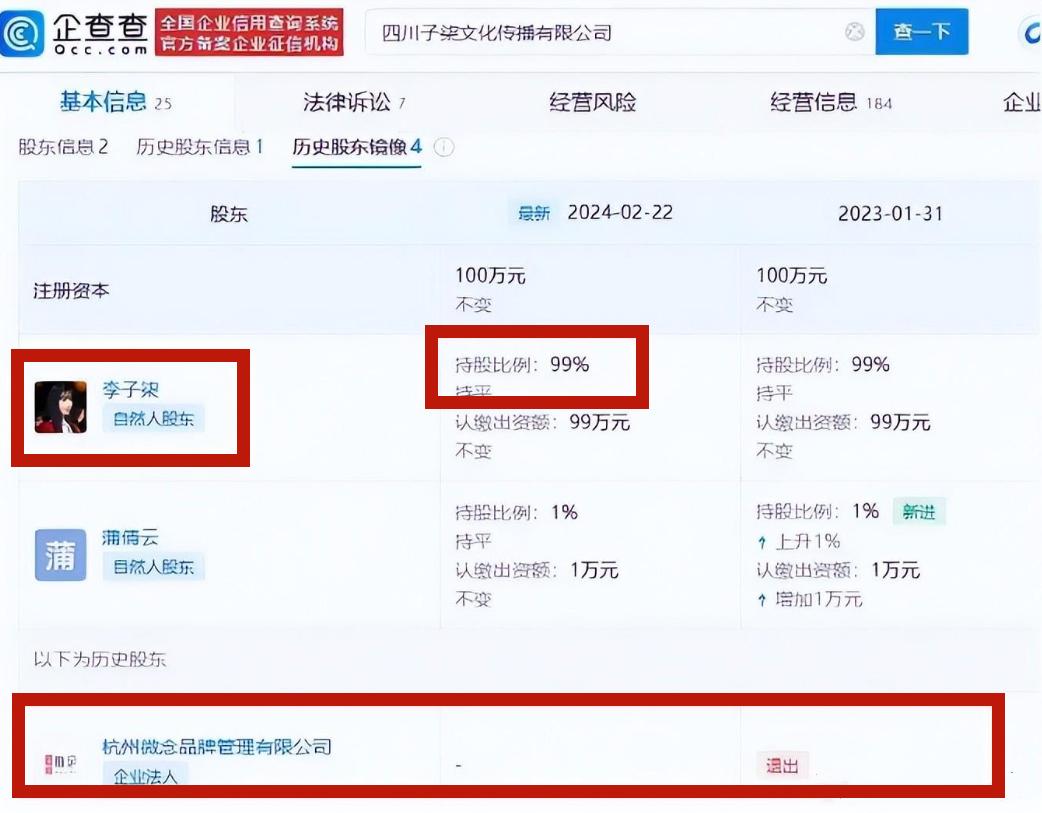The height and width of the screenshot is (813, 1042).
Task: Open 蒲倩云 shareholder name link
Action: click(130, 537)
